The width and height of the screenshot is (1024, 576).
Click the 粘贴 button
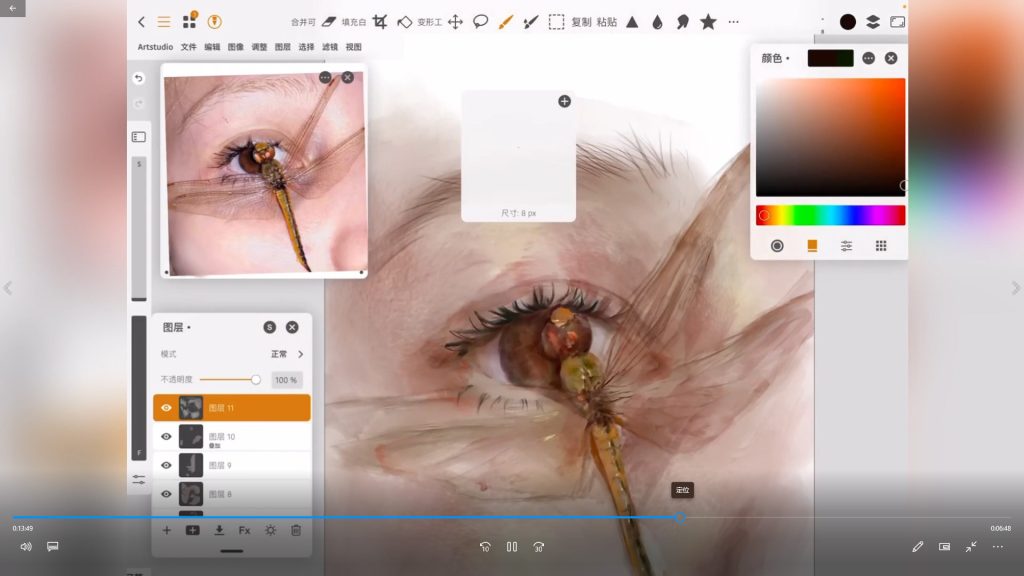(606, 22)
